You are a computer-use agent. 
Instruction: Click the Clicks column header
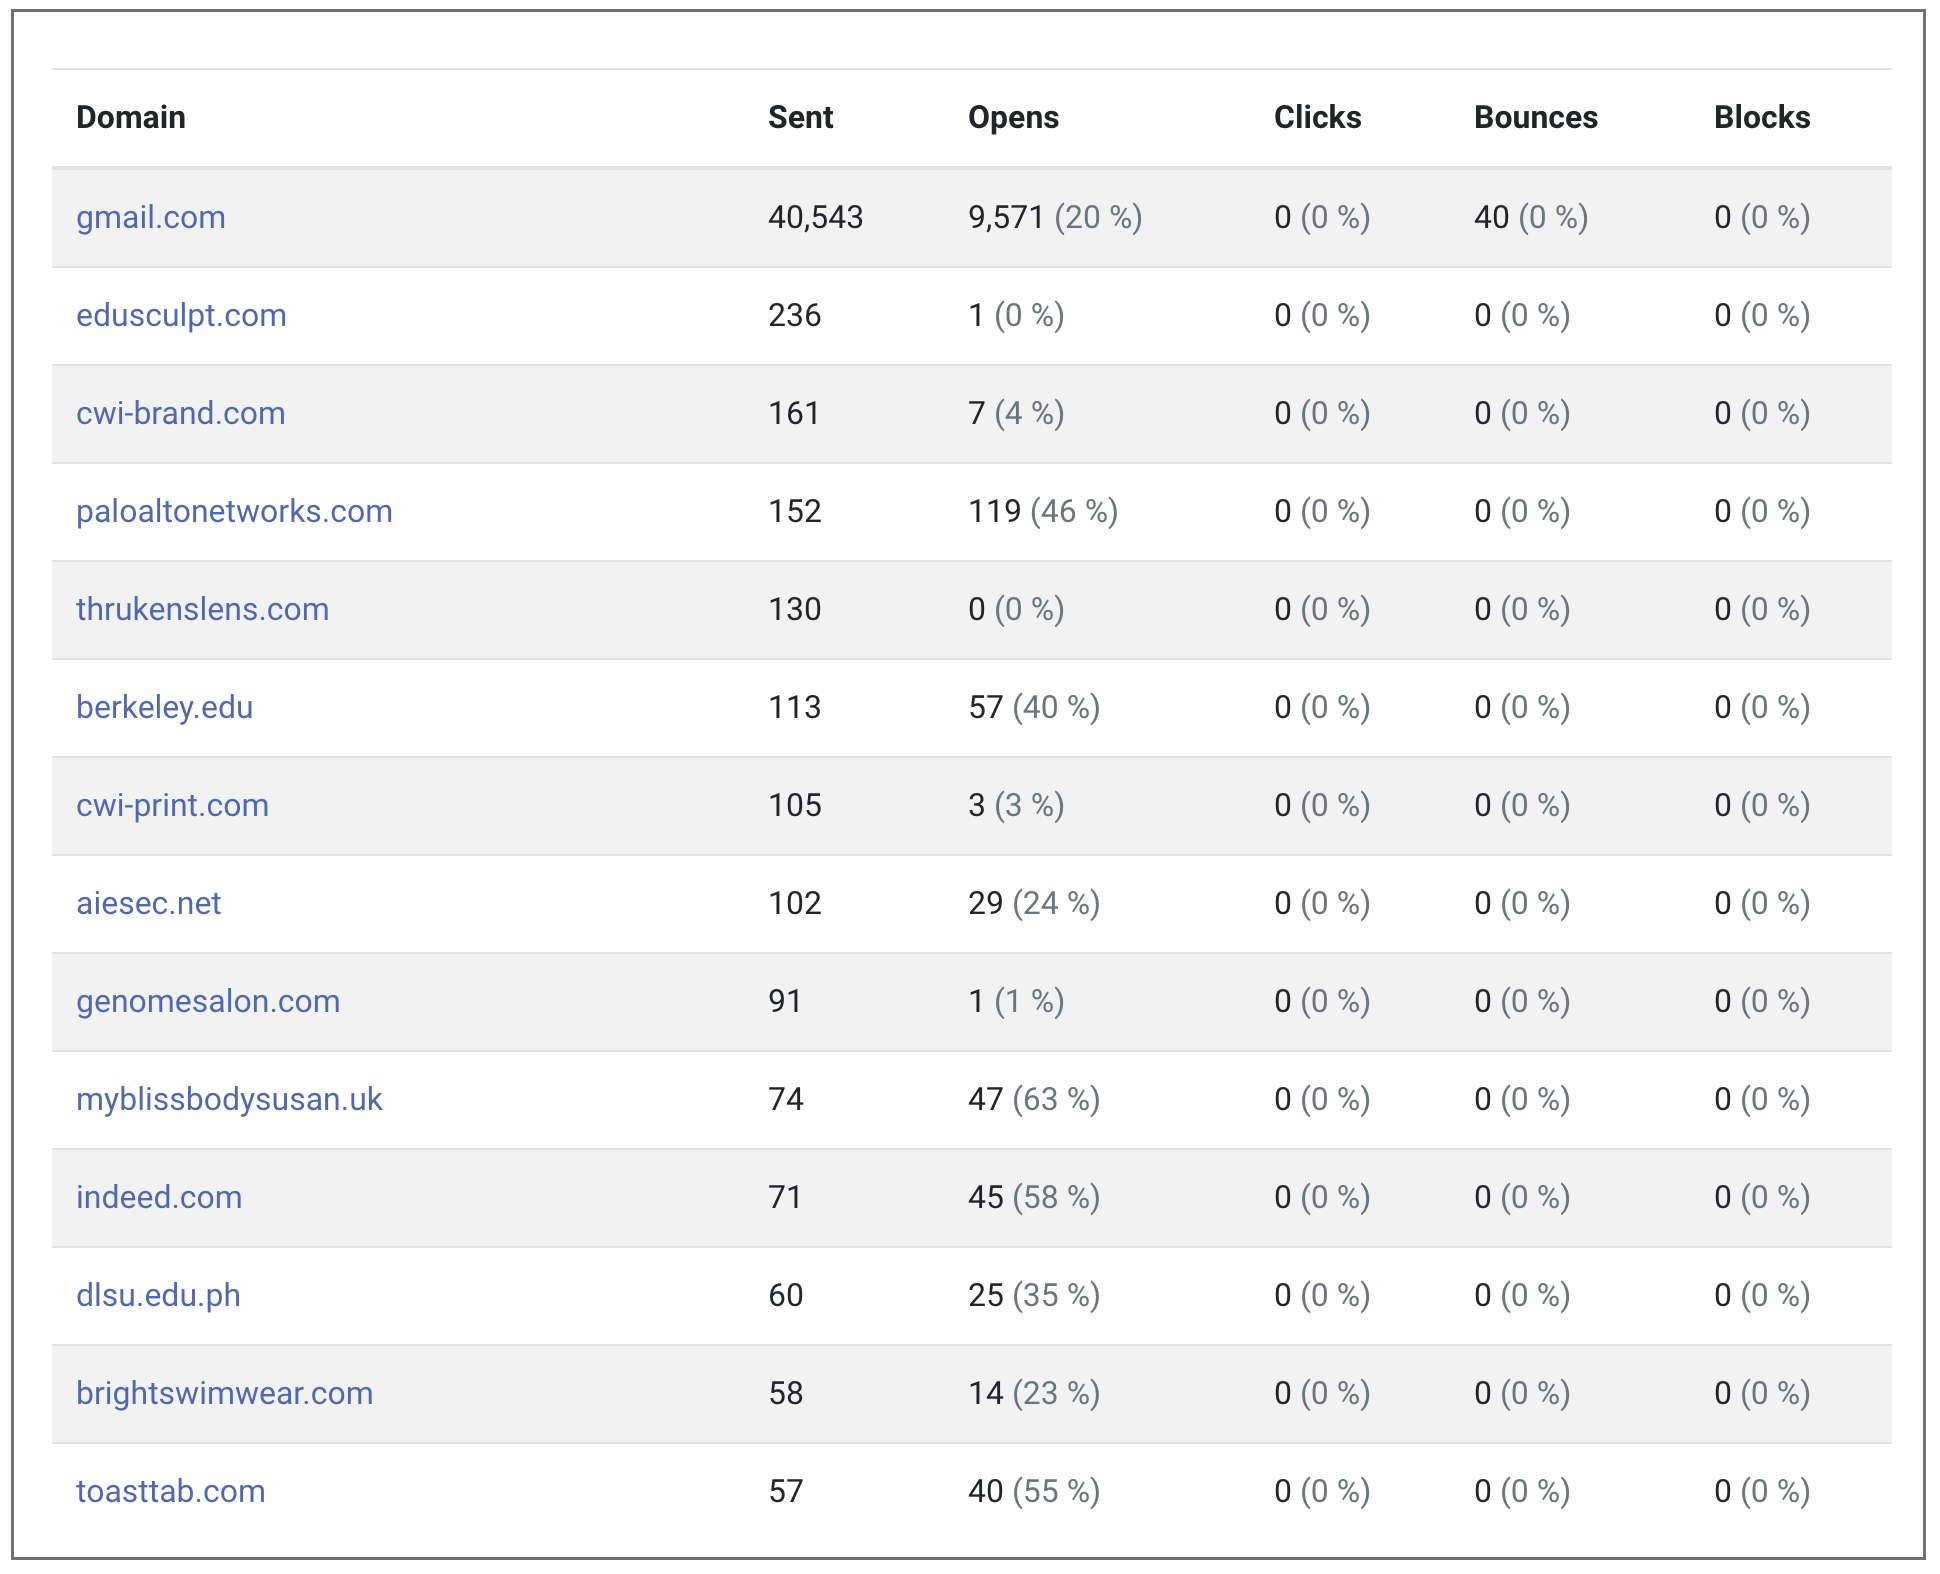[1317, 117]
